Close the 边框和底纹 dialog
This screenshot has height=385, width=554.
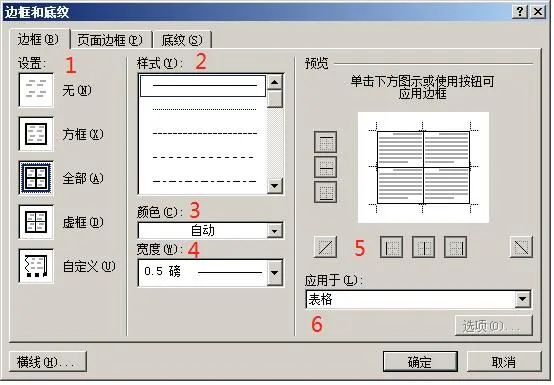coord(538,12)
